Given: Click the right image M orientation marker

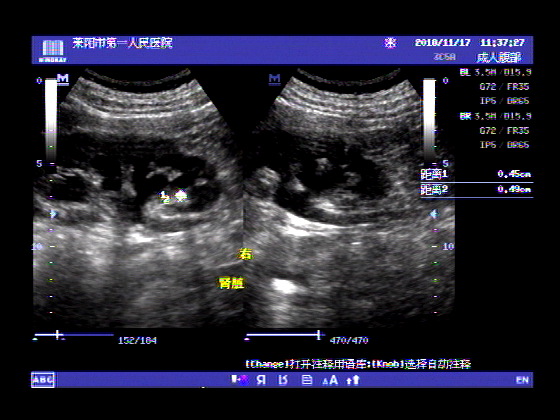Looking at the screenshot, I should pos(274,79).
